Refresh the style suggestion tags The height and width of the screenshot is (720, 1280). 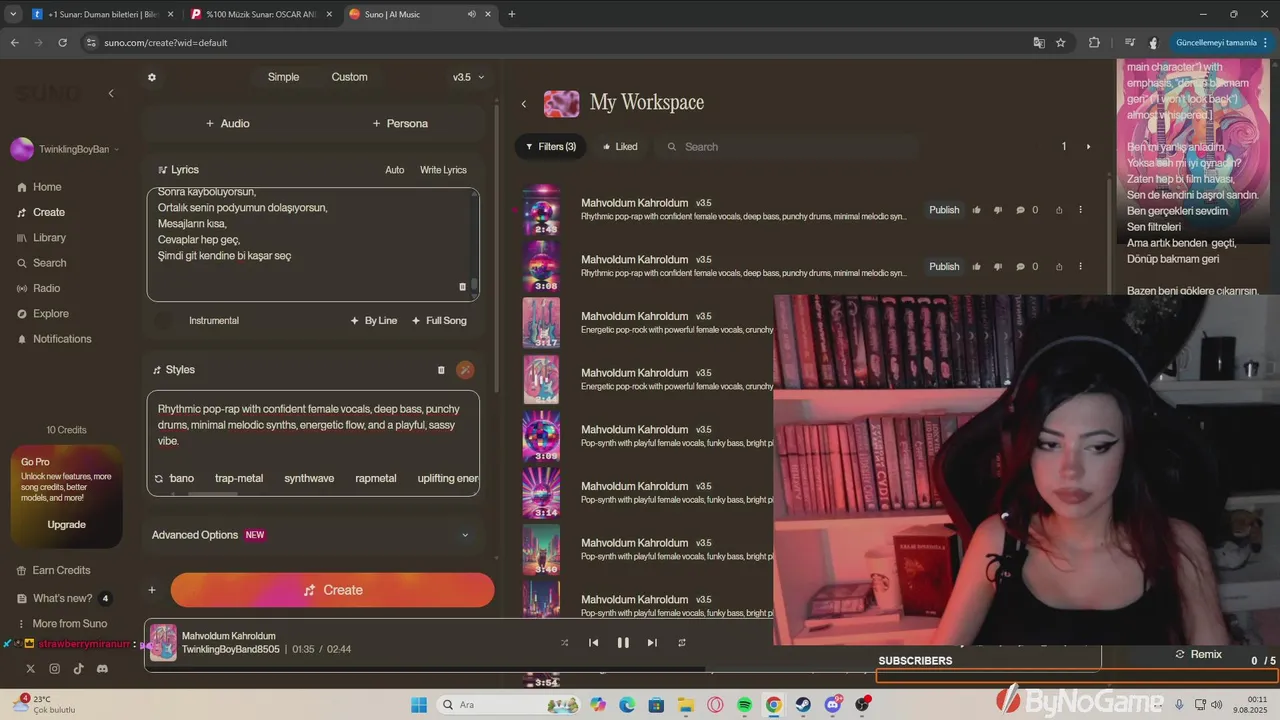click(158, 479)
